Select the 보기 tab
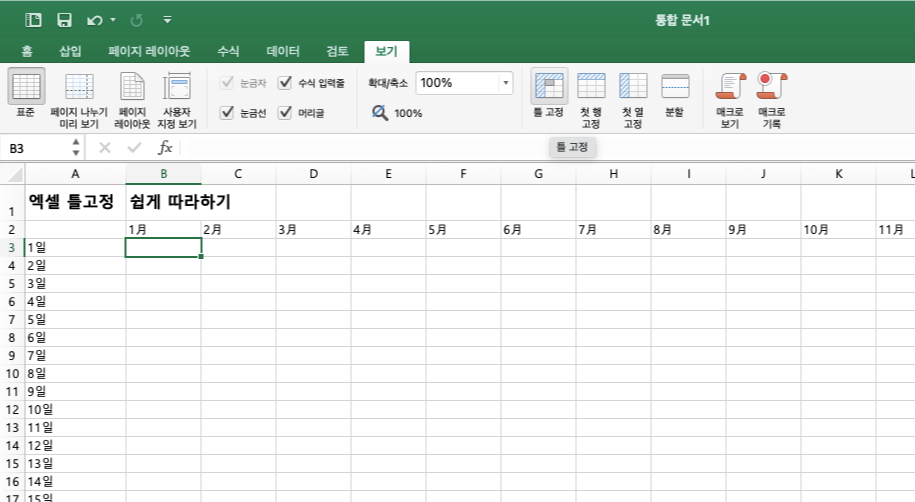Viewport: 915px width, 502px height. click(x=386, y=51)
